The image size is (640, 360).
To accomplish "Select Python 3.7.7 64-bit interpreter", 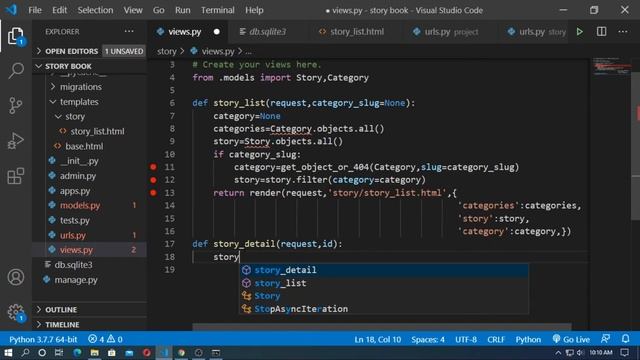I will [x=43, y=339].
